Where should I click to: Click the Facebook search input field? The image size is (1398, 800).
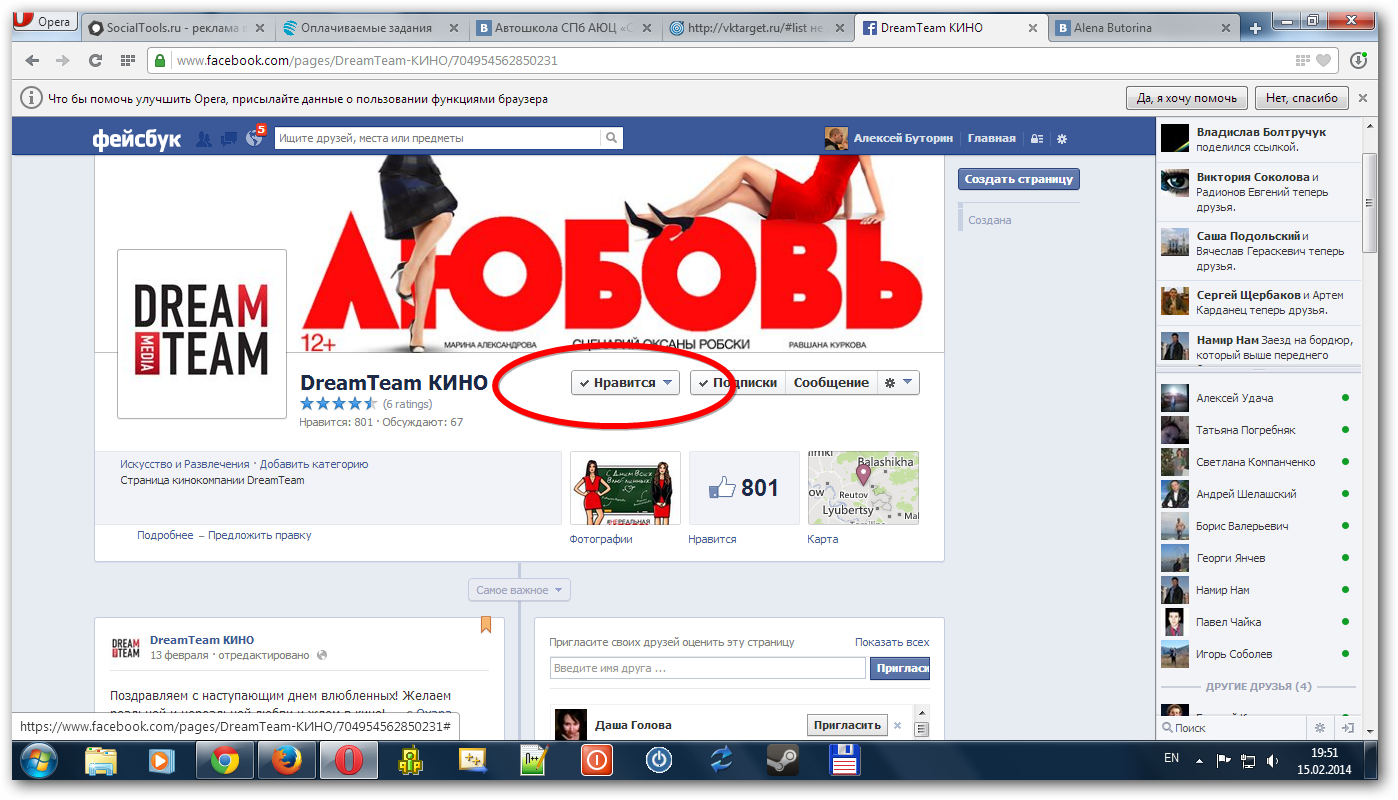point(438,138)
